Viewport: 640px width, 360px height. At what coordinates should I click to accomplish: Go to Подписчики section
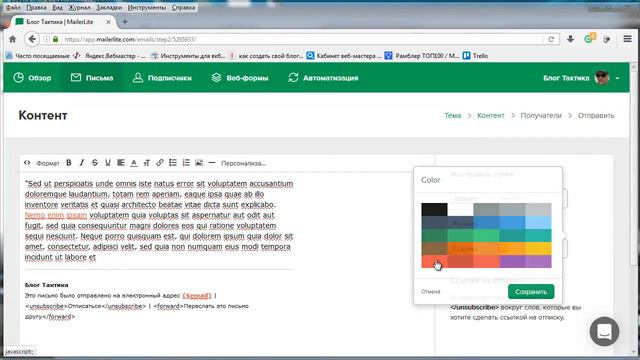click(162, 78)
